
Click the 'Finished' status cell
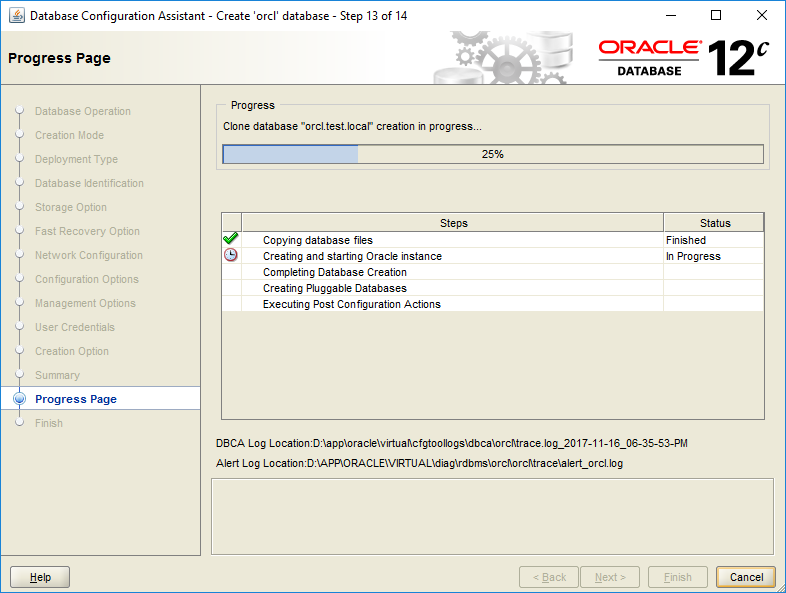(x=713, y=240)
